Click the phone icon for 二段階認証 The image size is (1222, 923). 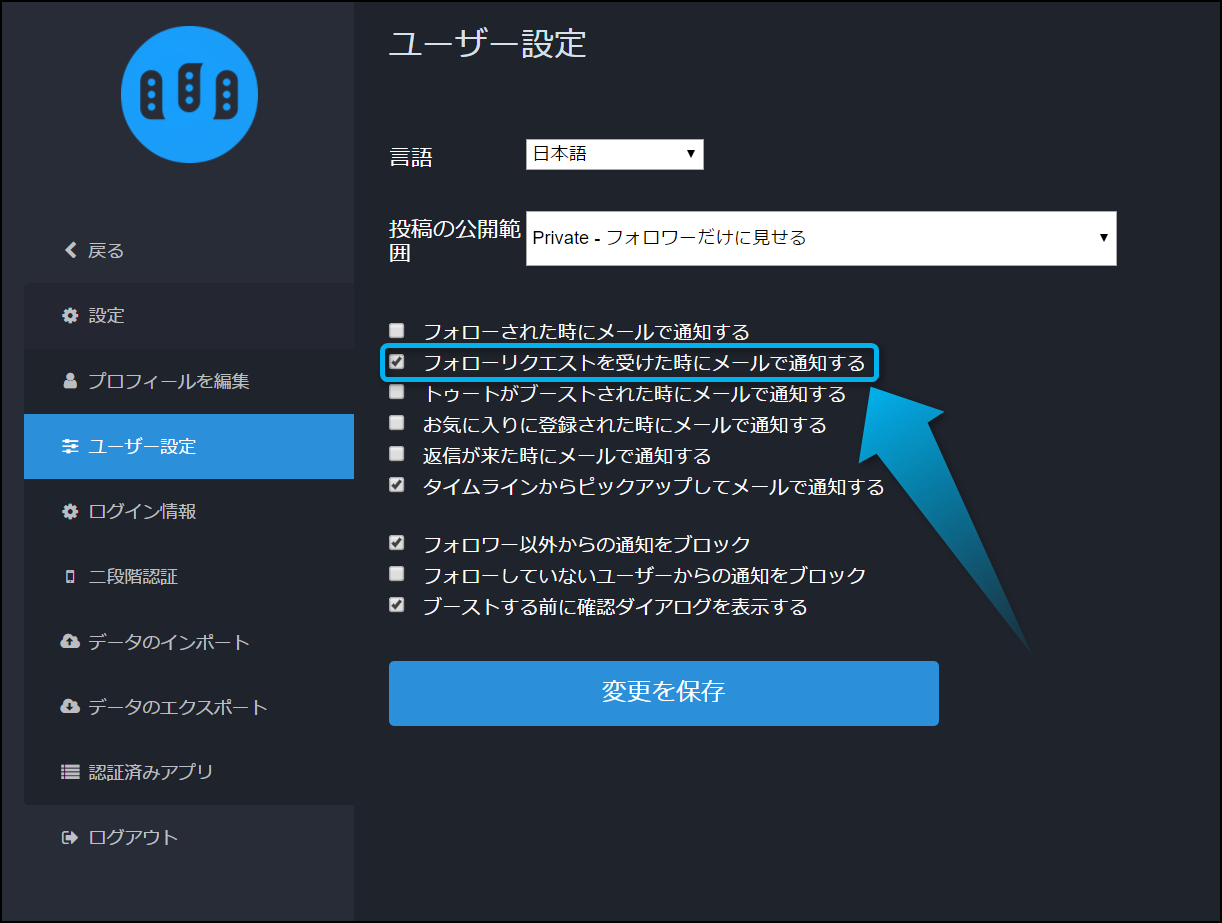(70, 577)
